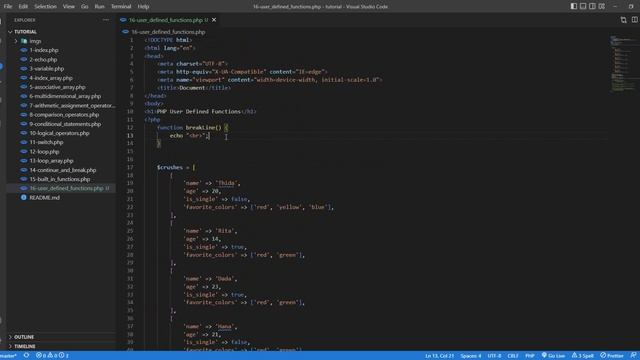Open 14-continue_and_break.php file
The height and width of the screenshot is (360, 640).
[63, 170]
